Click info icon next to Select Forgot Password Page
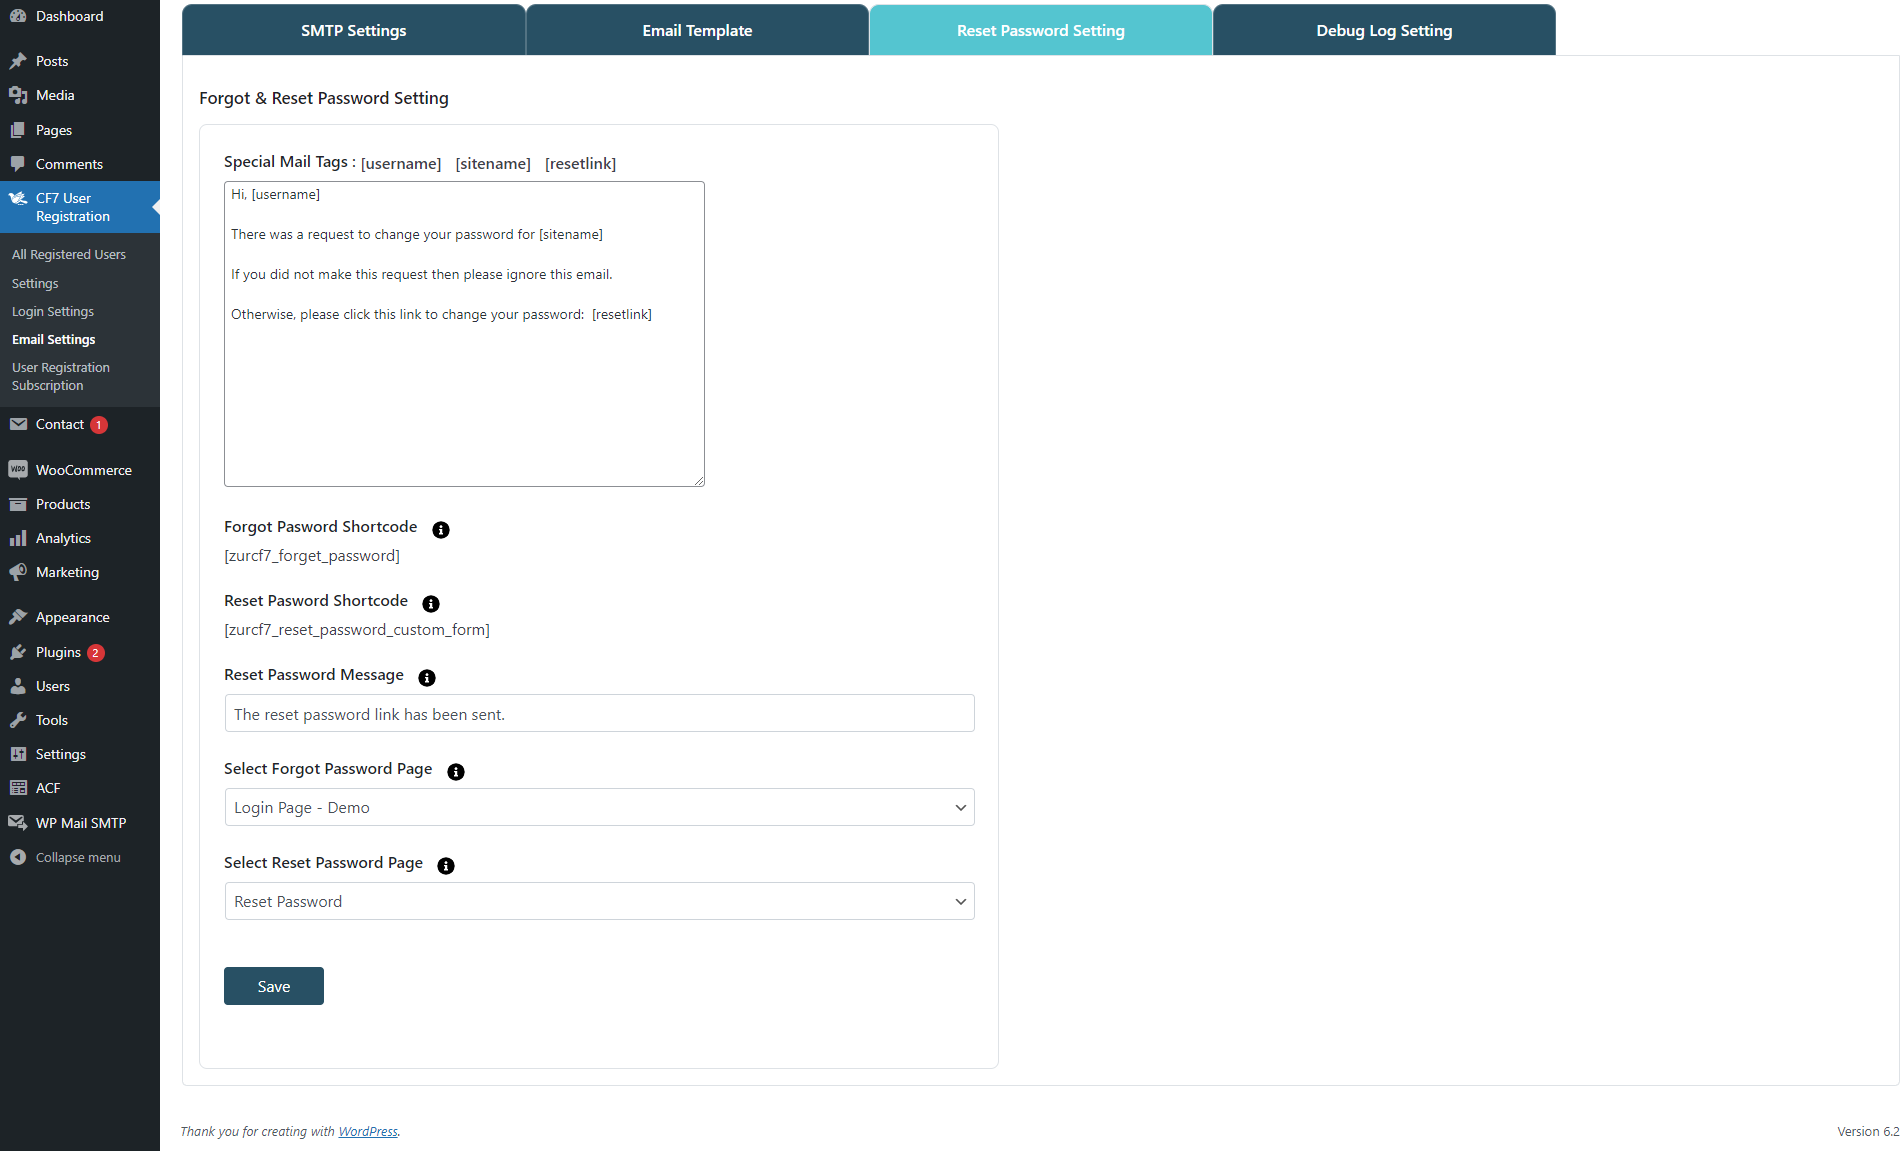1904x1151 pixels. 456,772
